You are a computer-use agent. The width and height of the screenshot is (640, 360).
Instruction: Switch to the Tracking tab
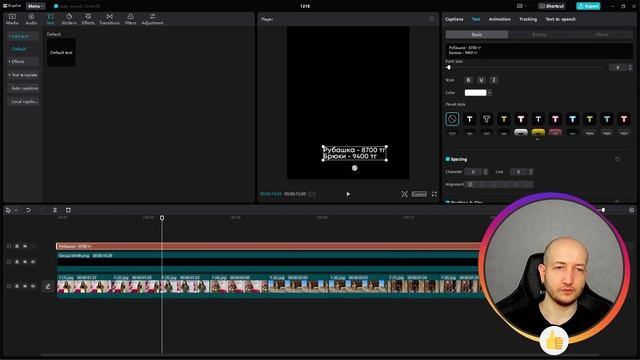(x=528, y=19)
